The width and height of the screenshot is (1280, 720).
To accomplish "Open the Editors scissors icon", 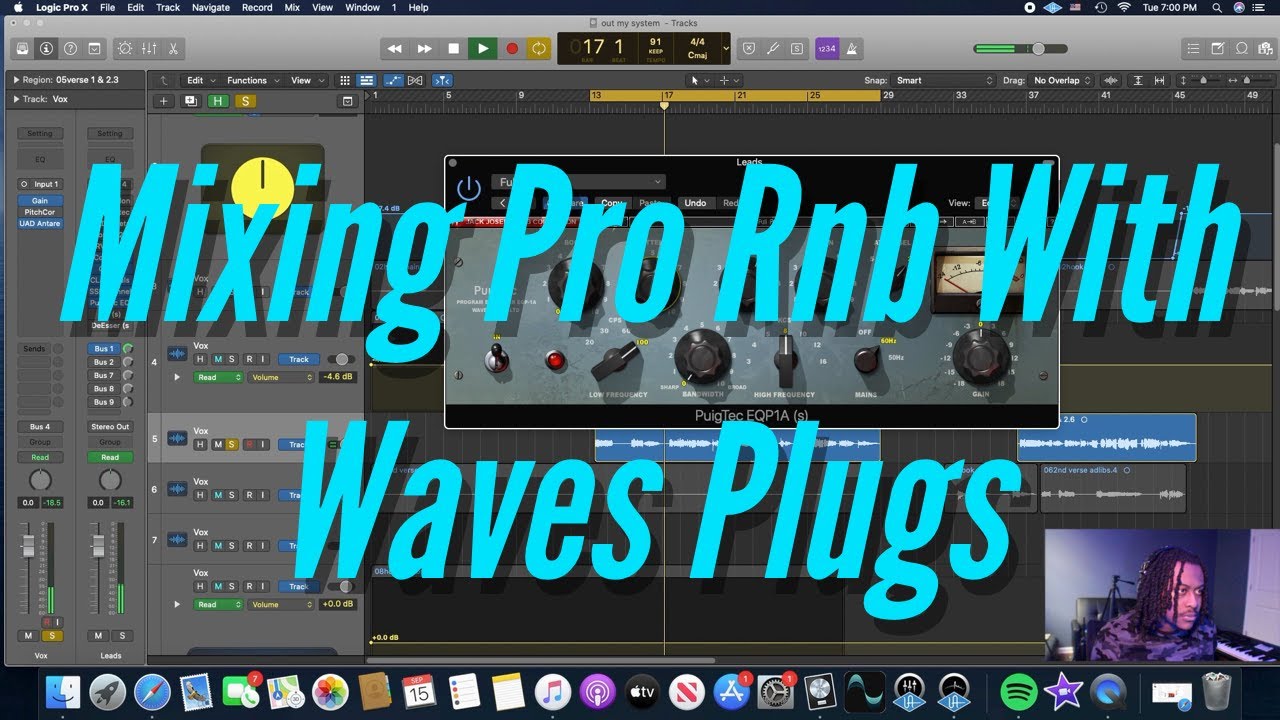I will pyautogui.click(x=173, y=48).
